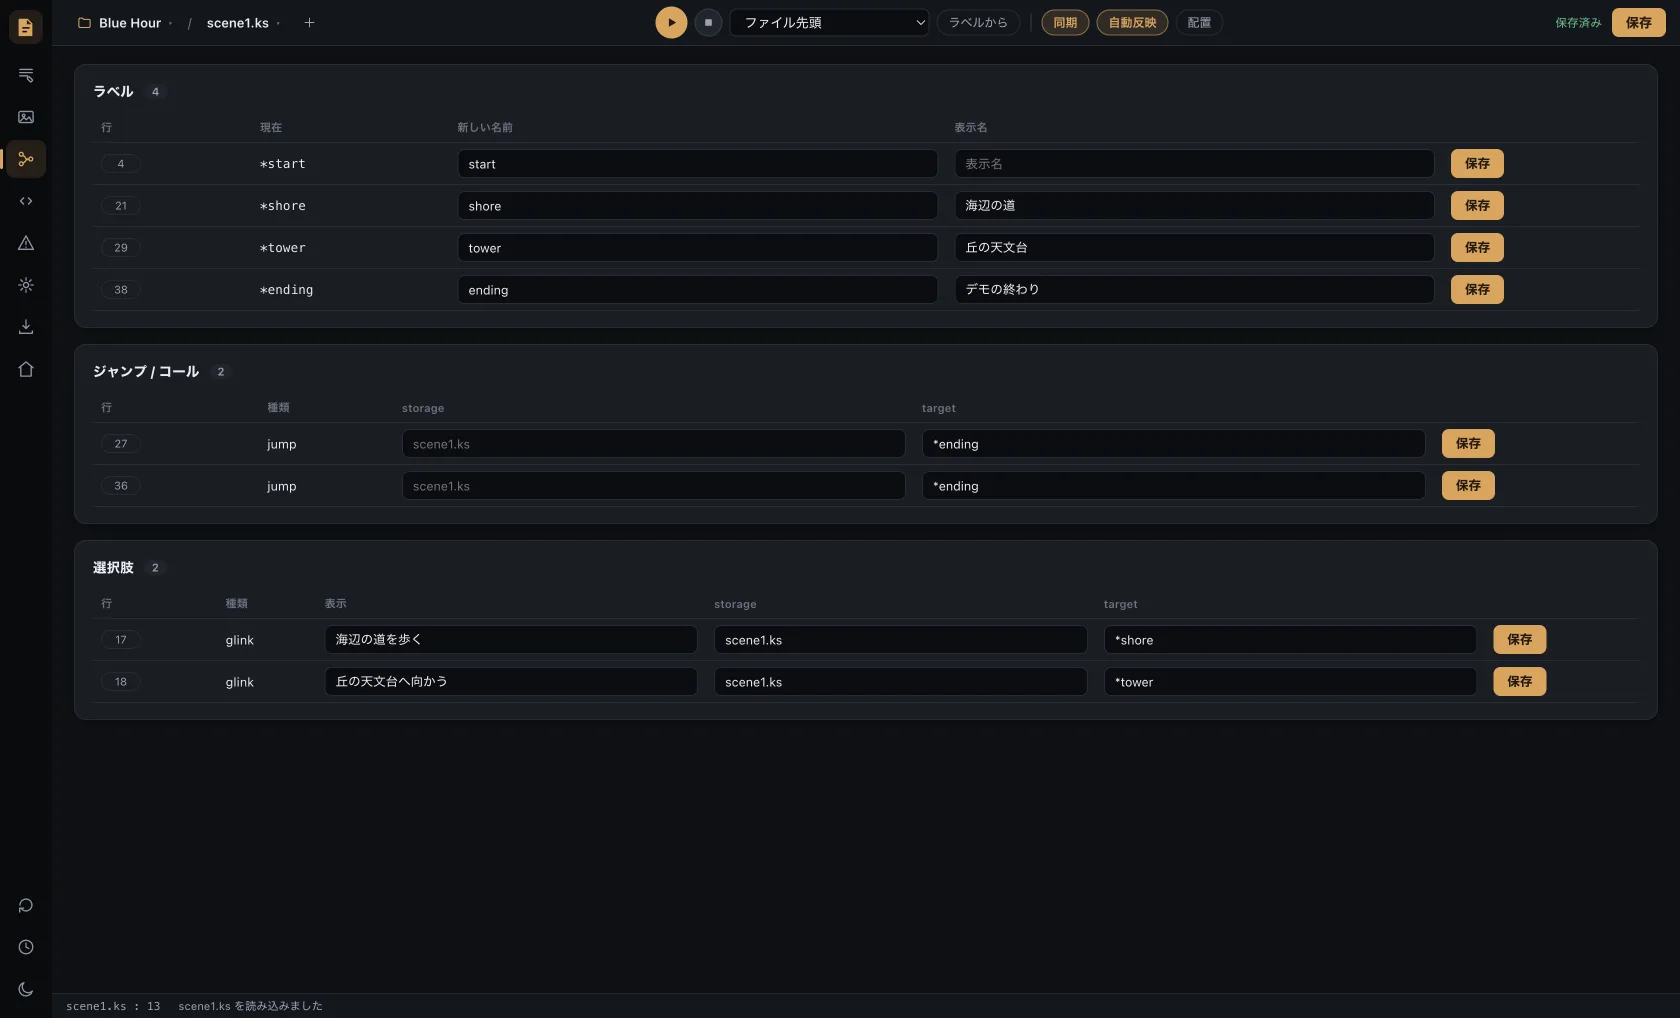Open the gear settings sidebar icon

pos(26,285)
